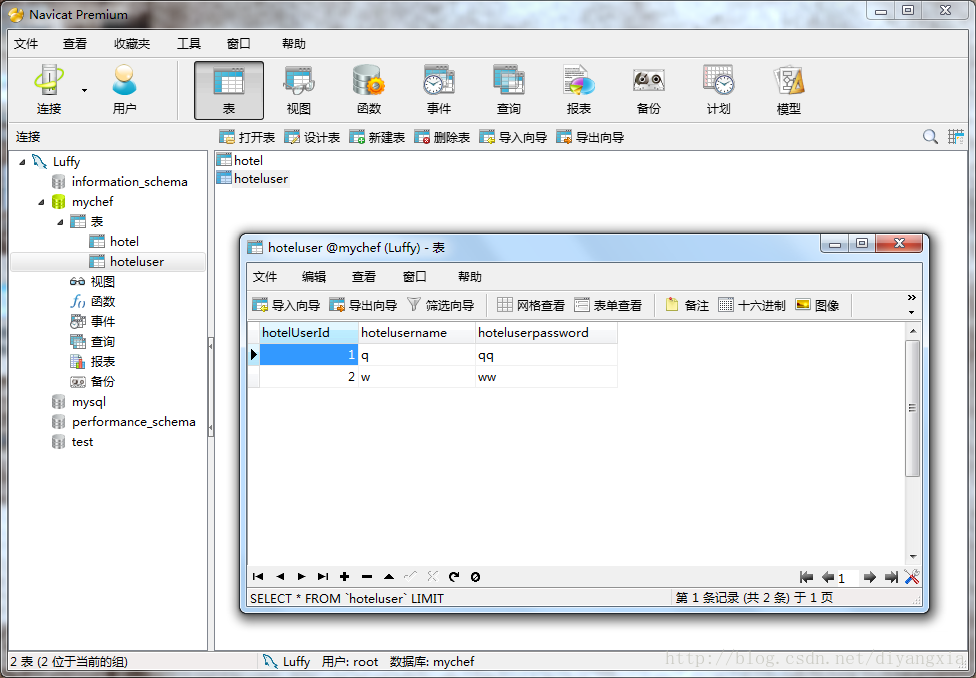Click the 备注 memo button
This screenshot has height=678, width=976.
tap(687, 305)
